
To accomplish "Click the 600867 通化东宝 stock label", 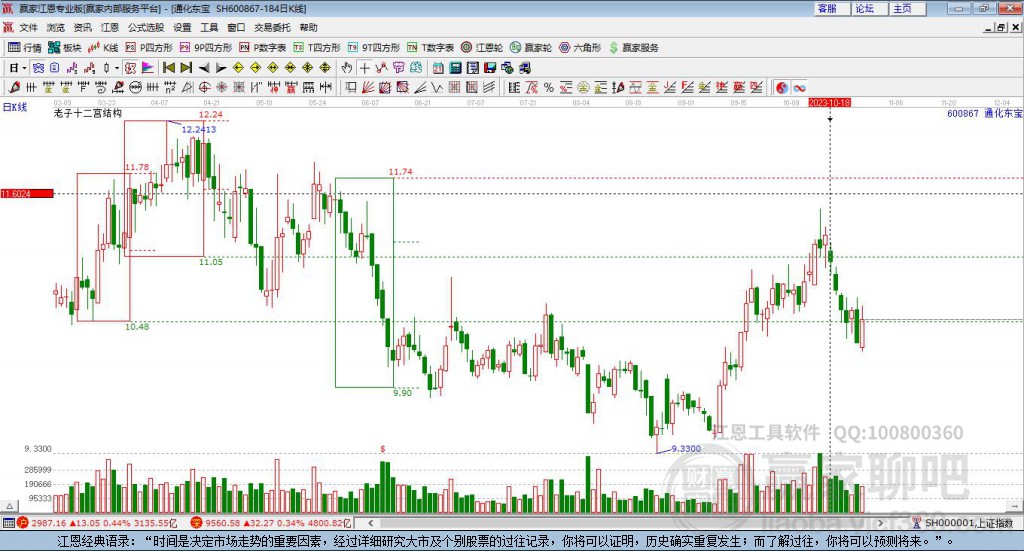I will 985,114.
